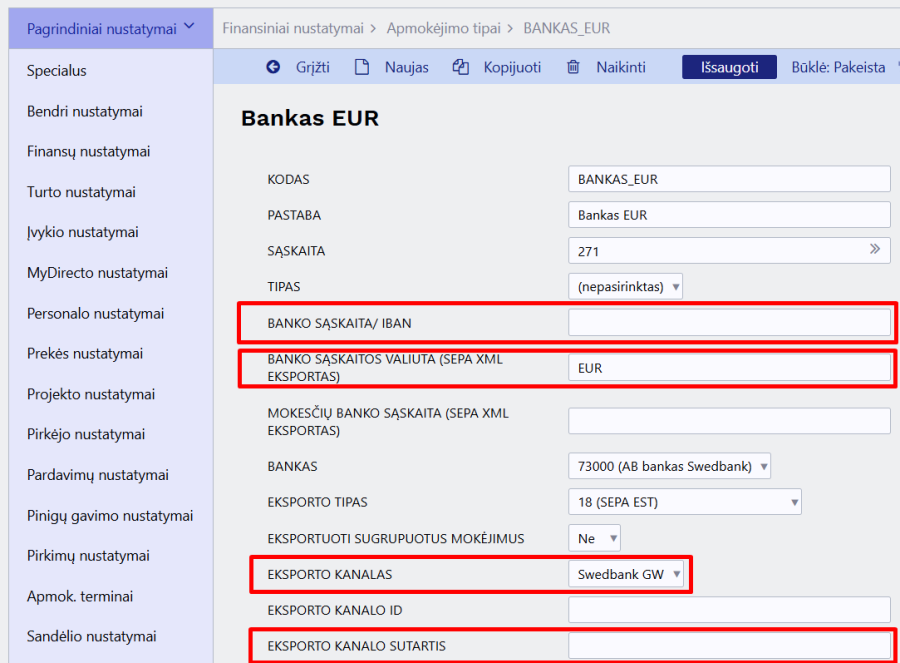
Task: Open Finansų nustatymai in sidebar
Action: pyautogui.click(x=88, y=151)
